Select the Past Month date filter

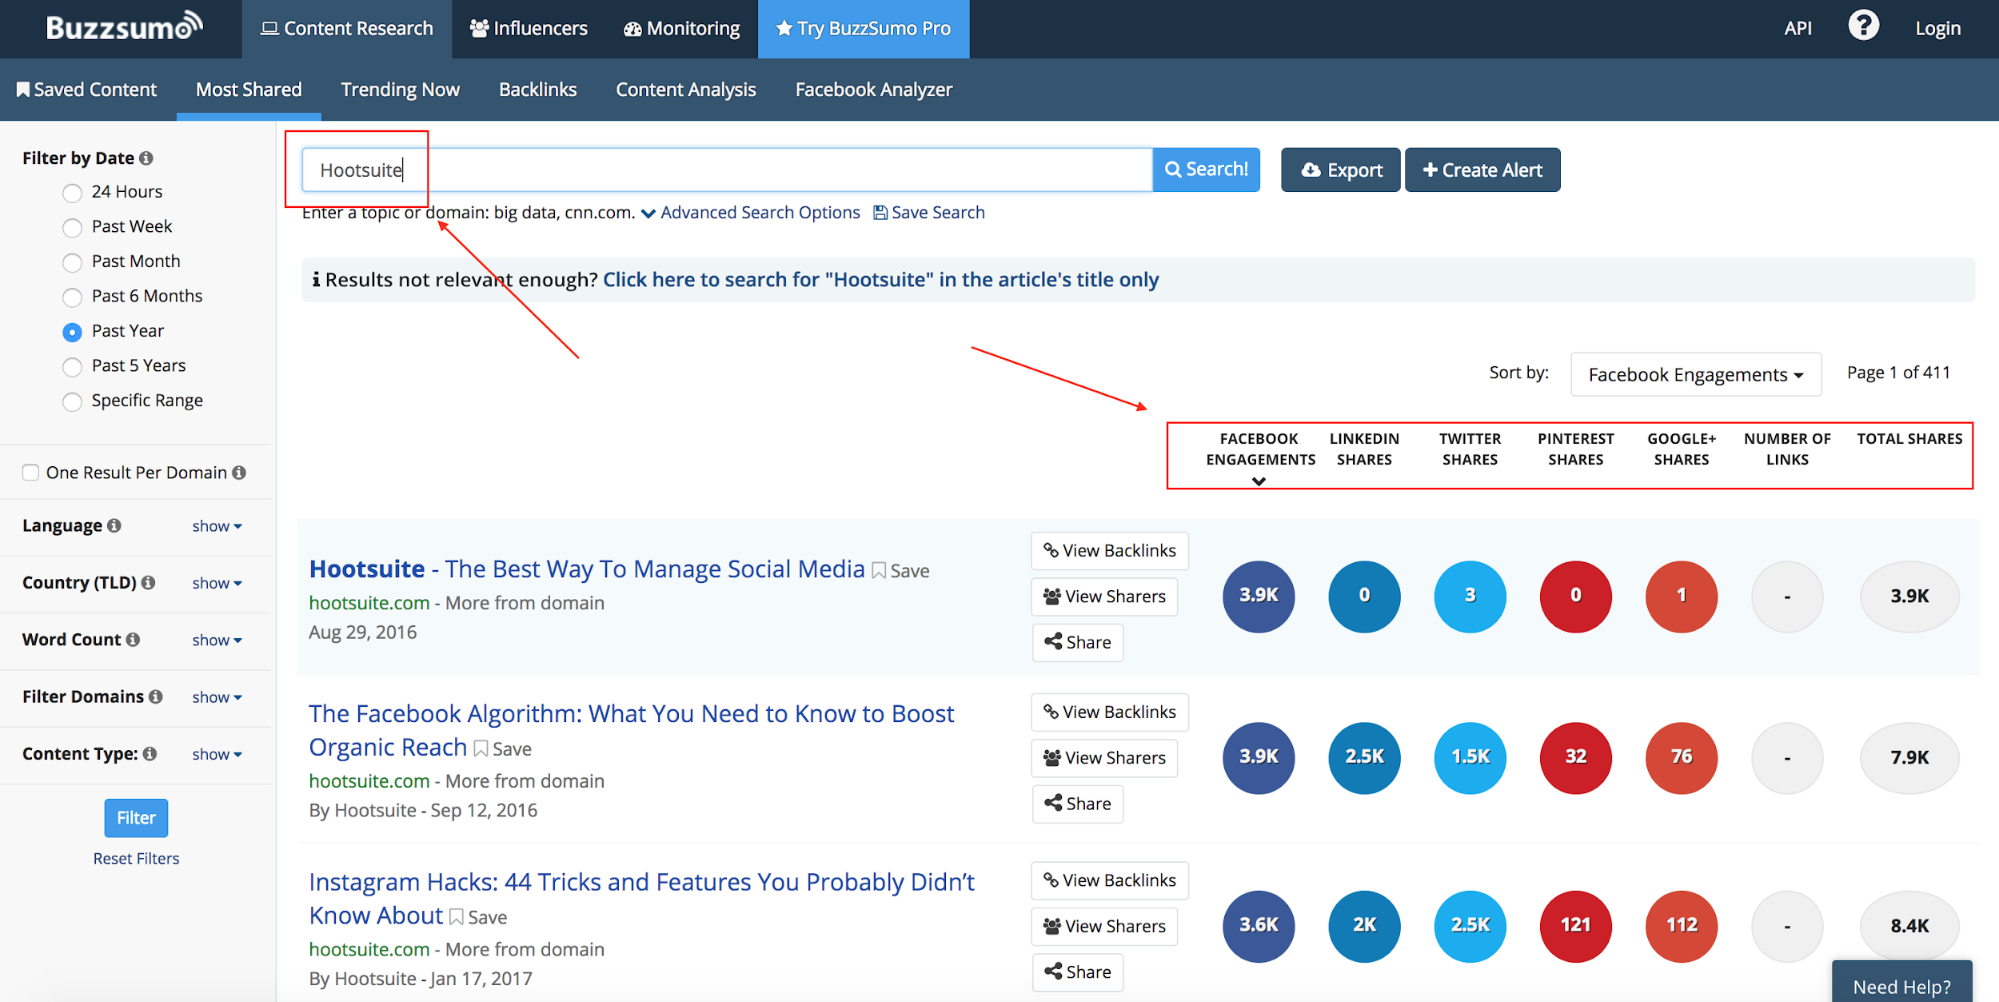pyautogui.click(x=72, y=263)
